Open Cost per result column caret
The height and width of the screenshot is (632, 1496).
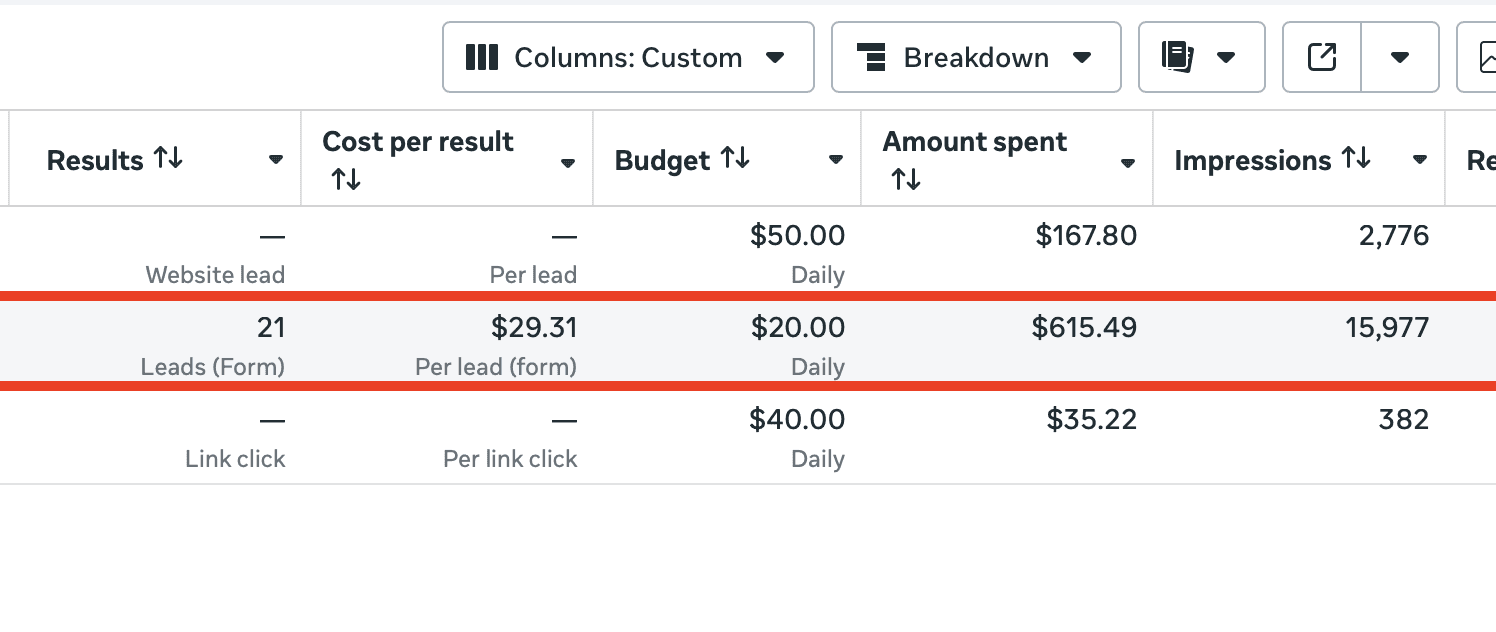tap(568, 163)
